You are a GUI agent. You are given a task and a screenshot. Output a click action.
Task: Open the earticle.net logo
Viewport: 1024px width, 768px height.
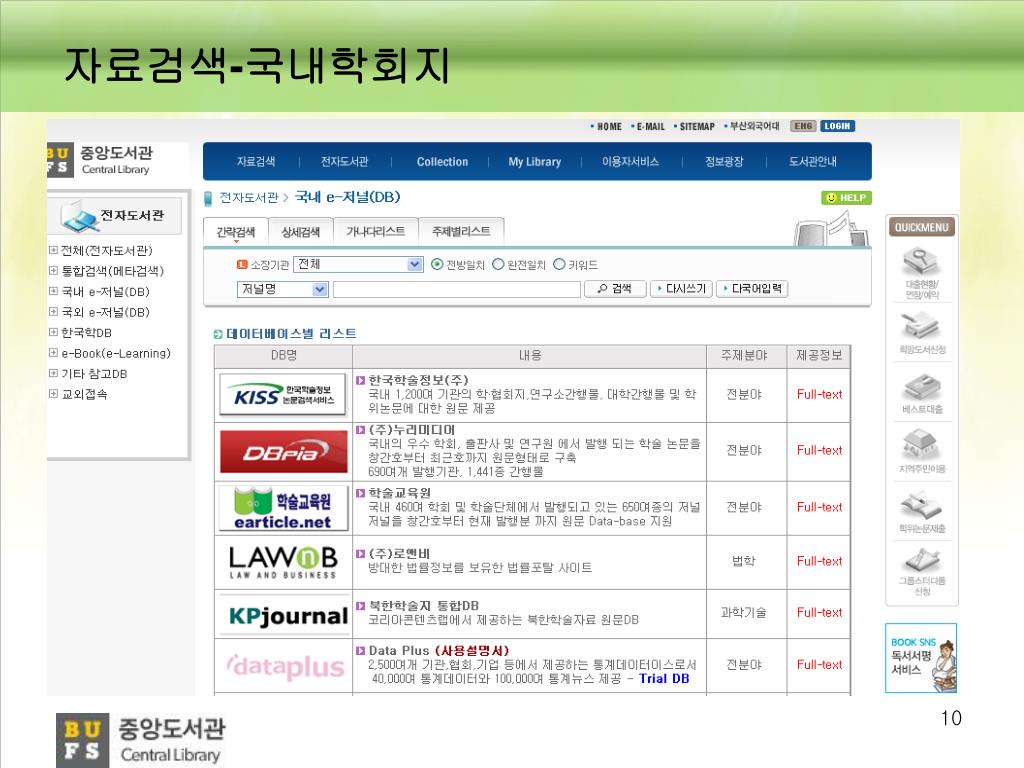[283, 508]
